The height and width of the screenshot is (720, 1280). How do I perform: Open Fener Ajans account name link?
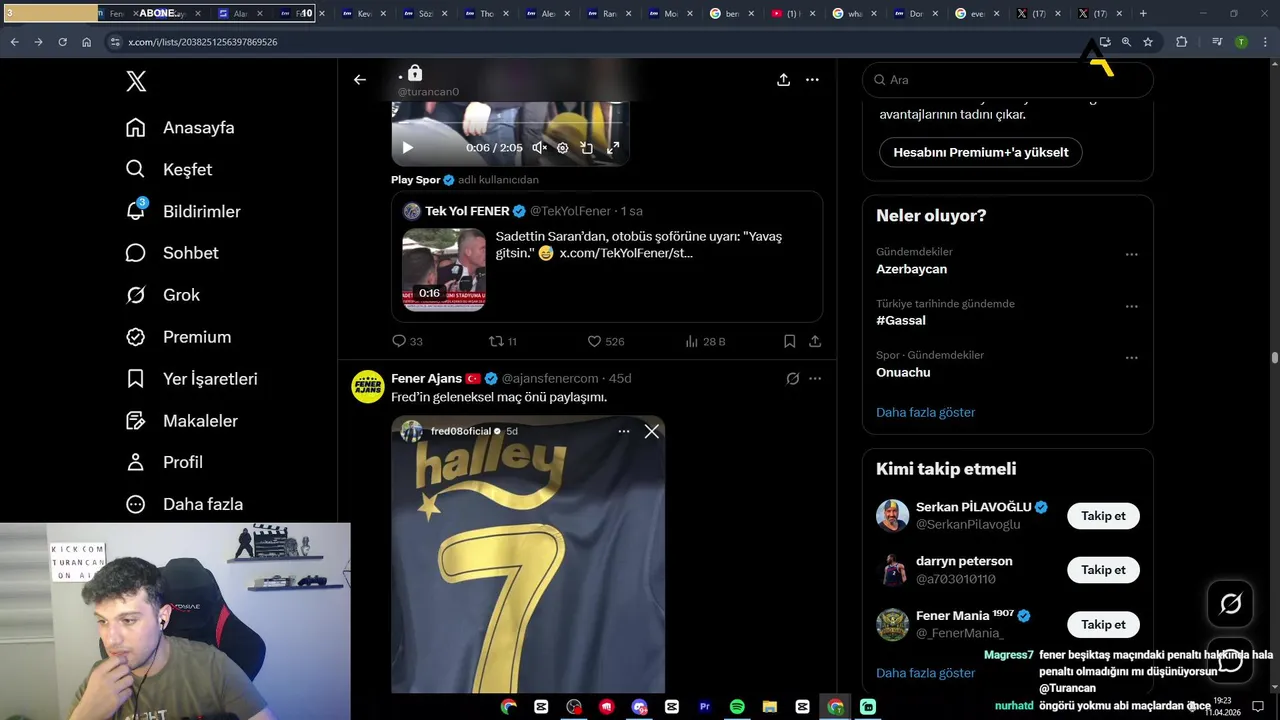(426, 378)
